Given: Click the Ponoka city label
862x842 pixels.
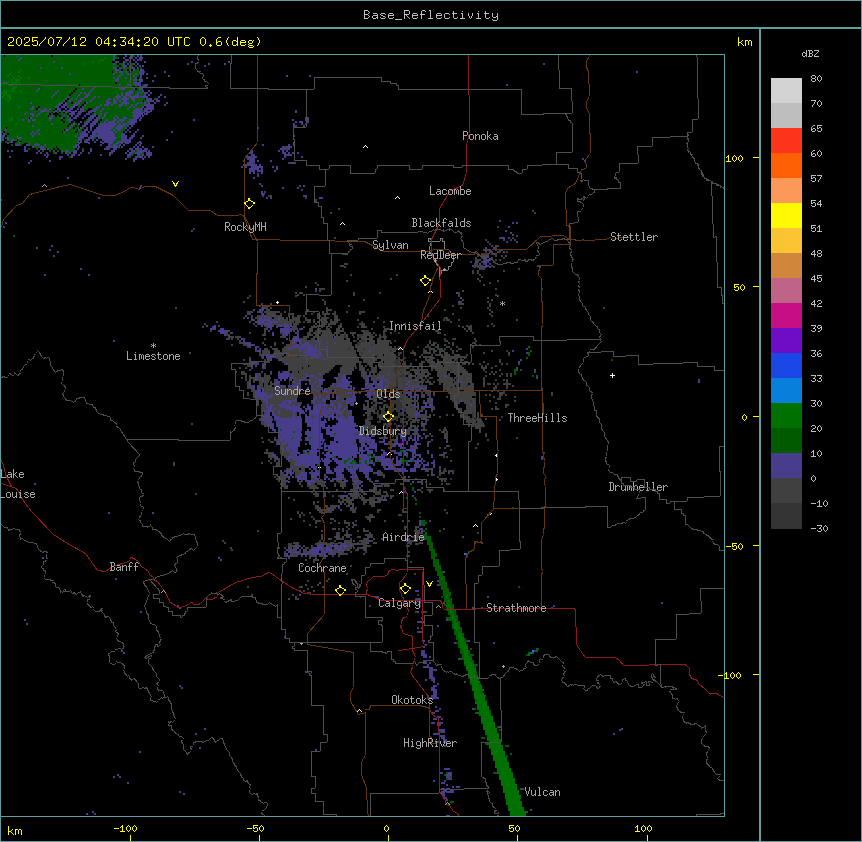Looking at the screenshot, I should [x=480, y=136].
